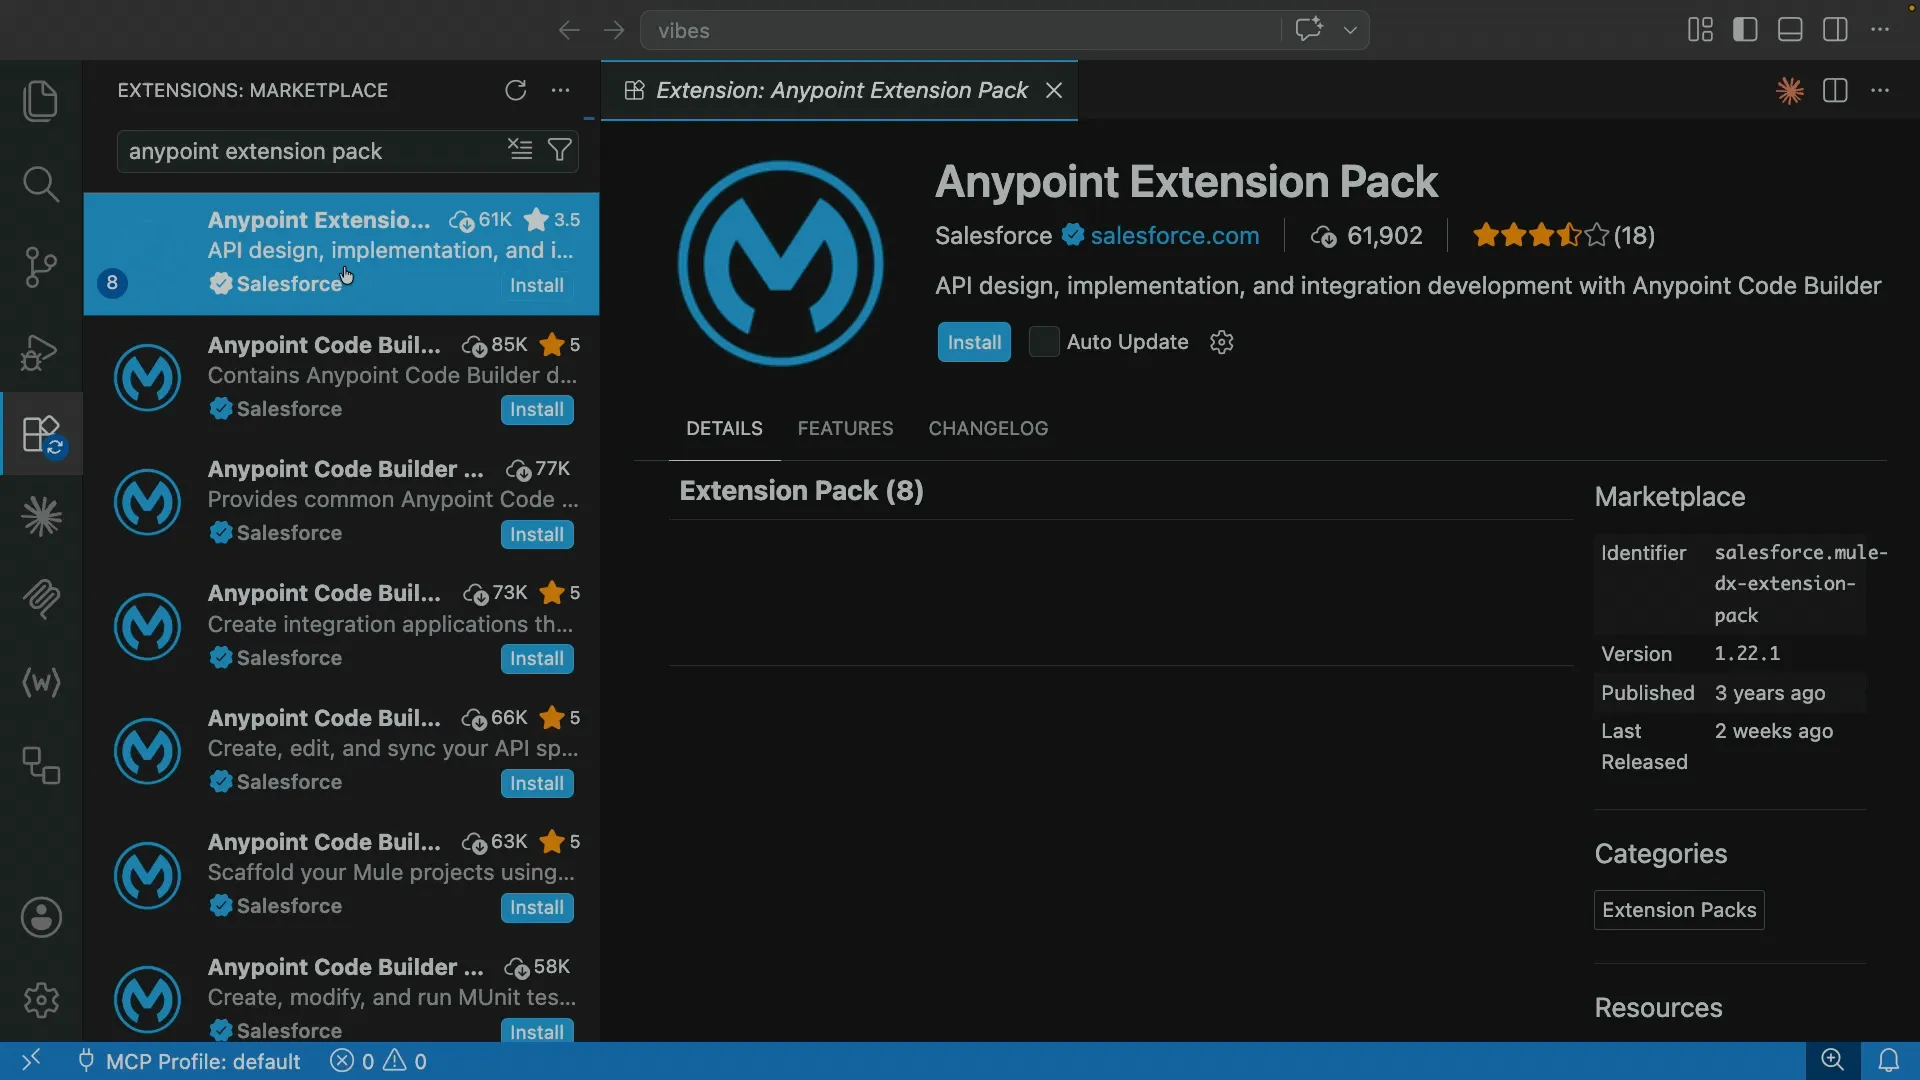Open the paperclip icon view in activity bar
The height and width of the screenshot is (1080, 1920).
[x=41, y=599]
